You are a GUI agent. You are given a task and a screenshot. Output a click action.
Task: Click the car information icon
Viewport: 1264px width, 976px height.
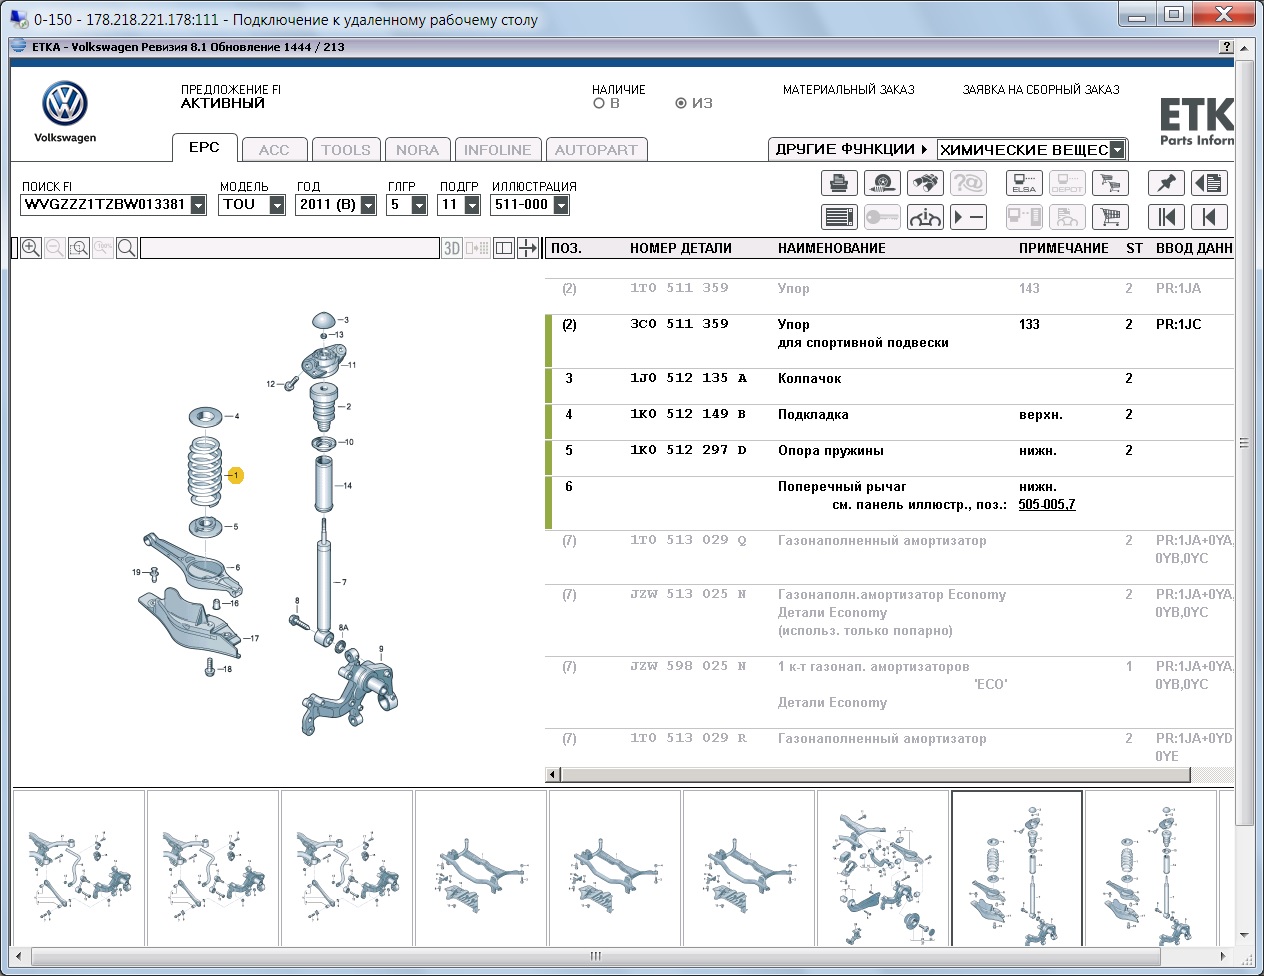pyautogui.click(x=925, y=217)
